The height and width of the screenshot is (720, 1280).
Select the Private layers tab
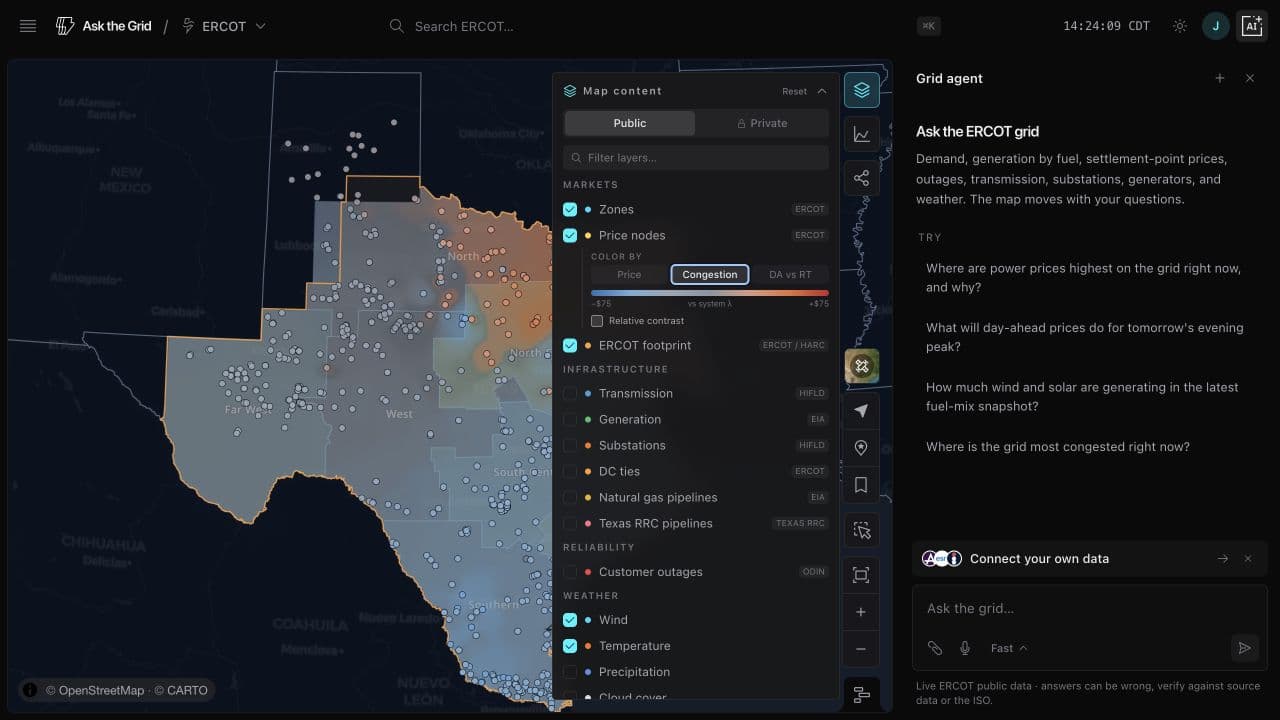tap(762, 123)
